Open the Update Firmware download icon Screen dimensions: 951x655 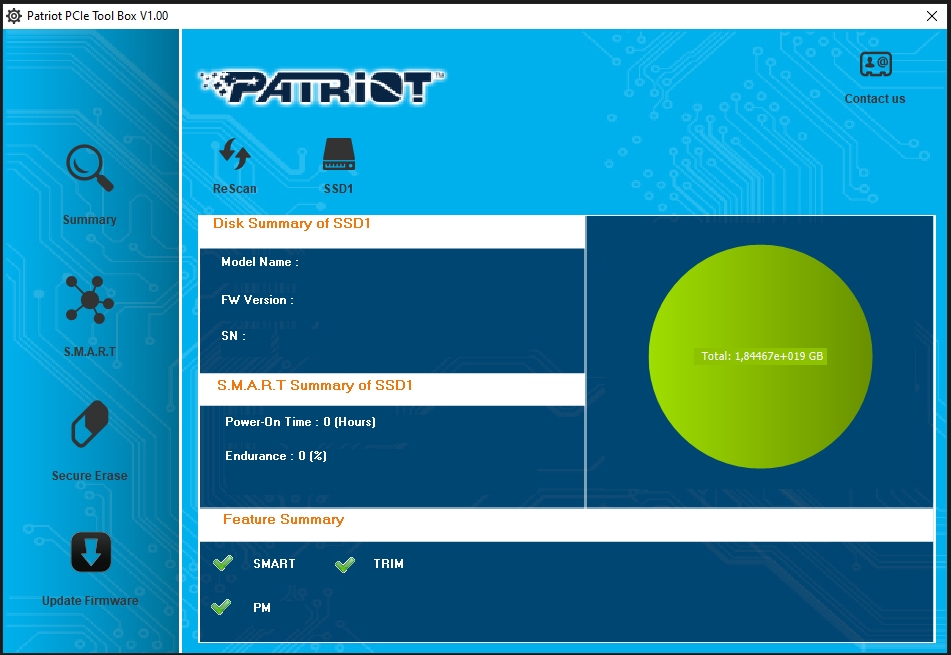pyautogui.click(x=91, y=552)
